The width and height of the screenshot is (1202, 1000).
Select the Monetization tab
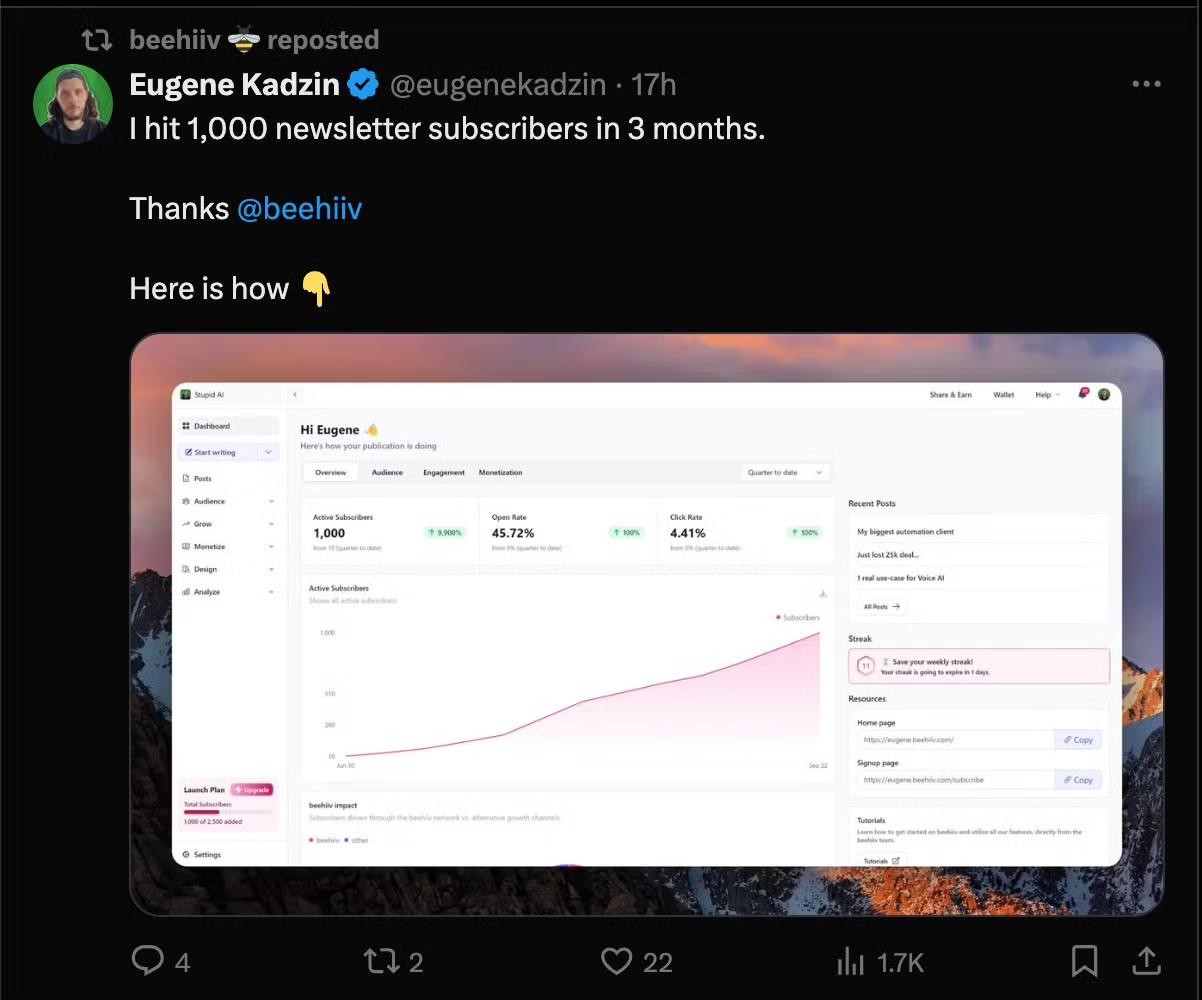pyautogui.click(x=500, y=472)
